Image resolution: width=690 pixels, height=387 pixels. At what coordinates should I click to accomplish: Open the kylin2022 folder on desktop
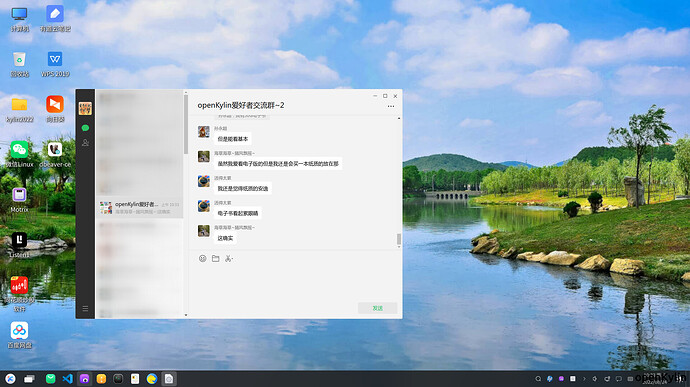pyautogui.click(x=19, y=110)
